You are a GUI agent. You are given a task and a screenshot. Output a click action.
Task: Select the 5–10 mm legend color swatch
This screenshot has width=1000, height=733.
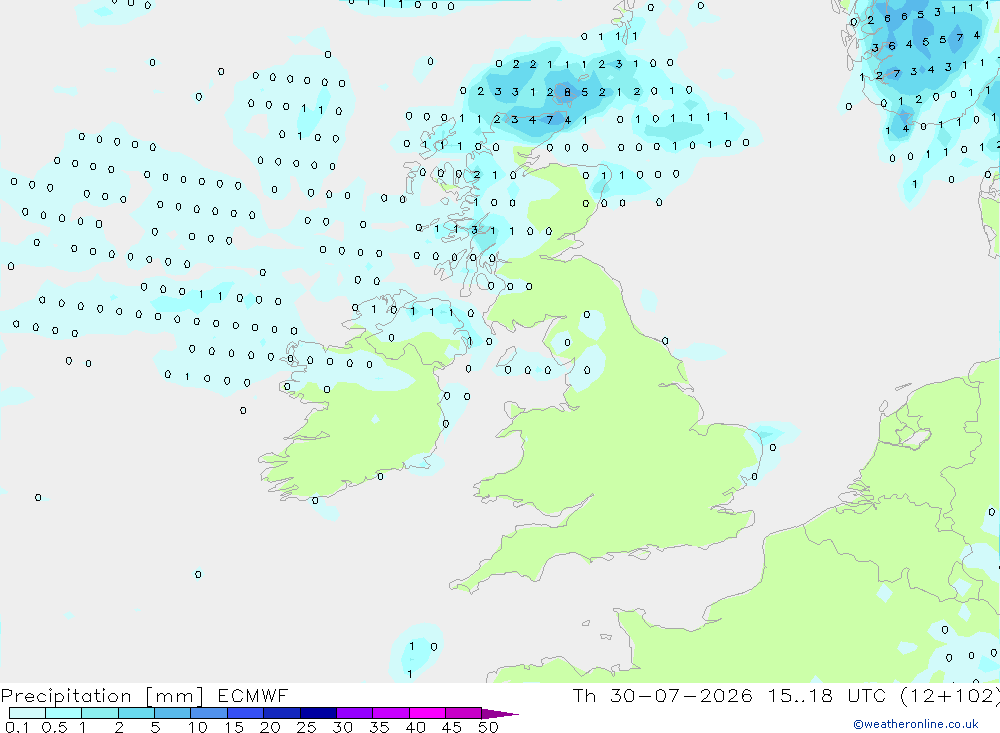(173, 713)
